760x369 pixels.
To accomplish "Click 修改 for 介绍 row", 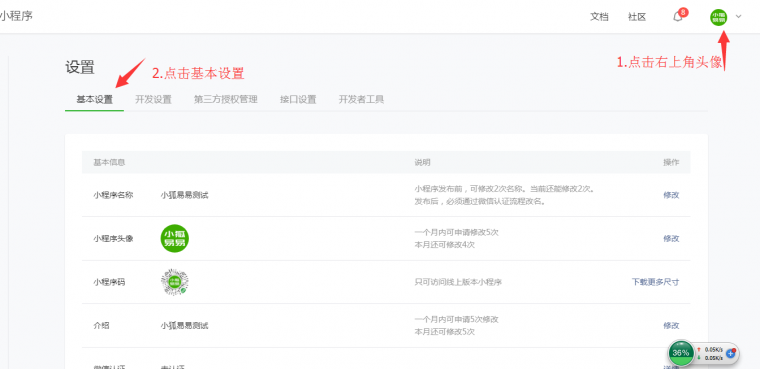I will coord(671,325).
